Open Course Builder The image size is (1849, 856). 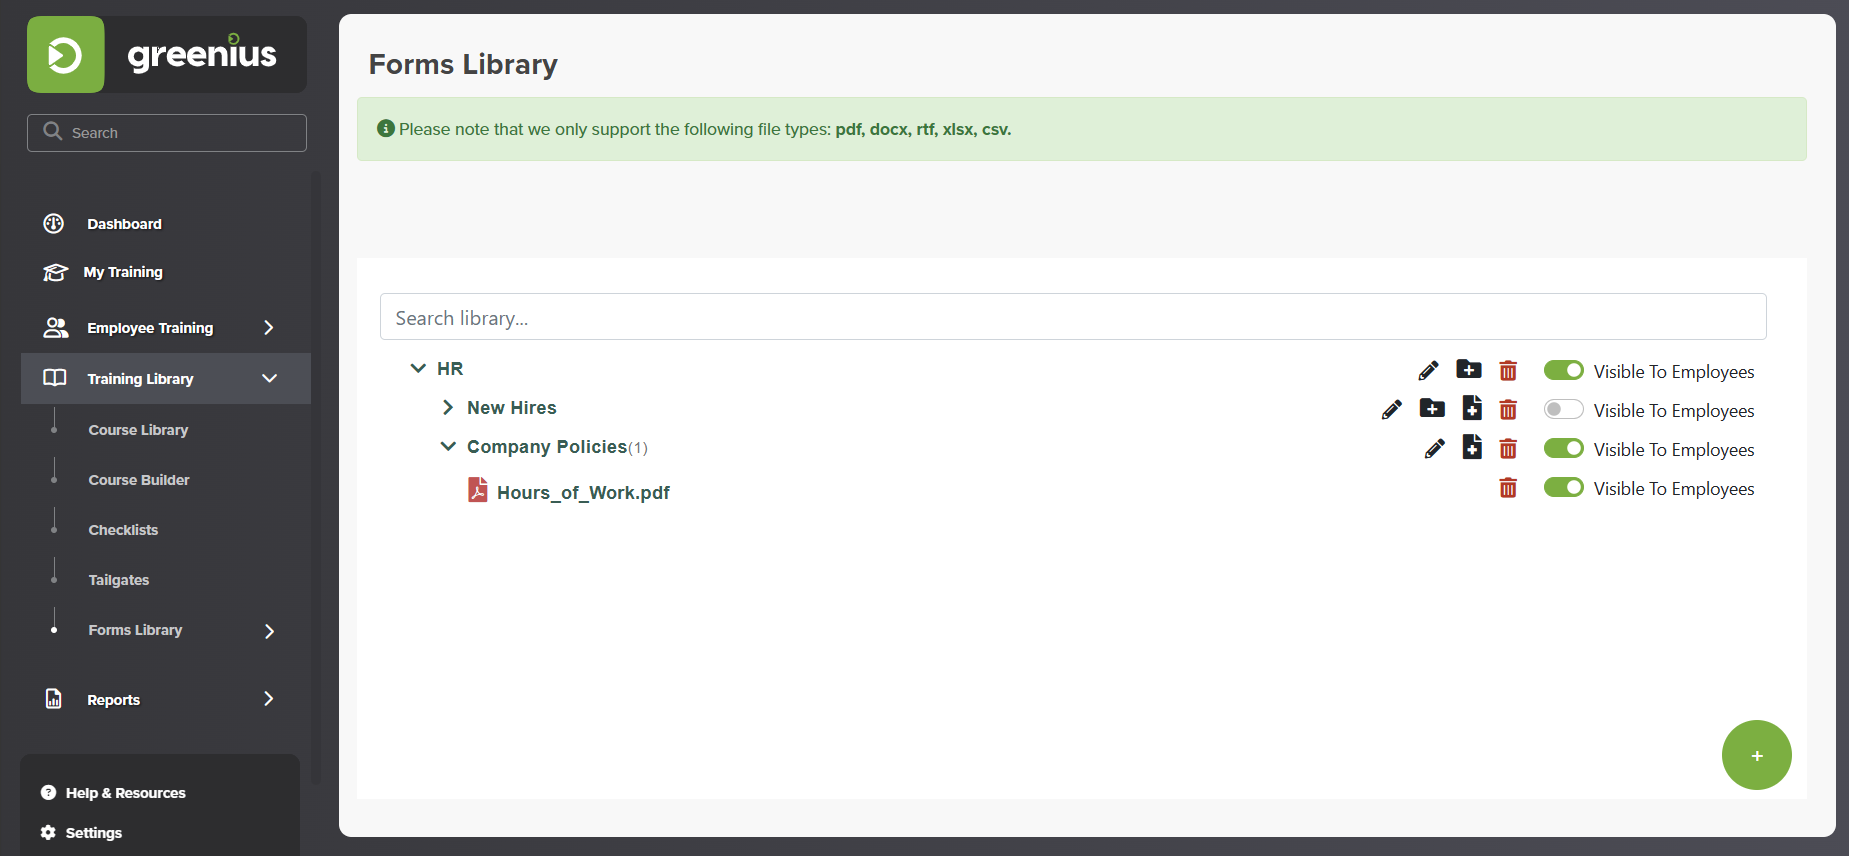[x=139, y=480]
